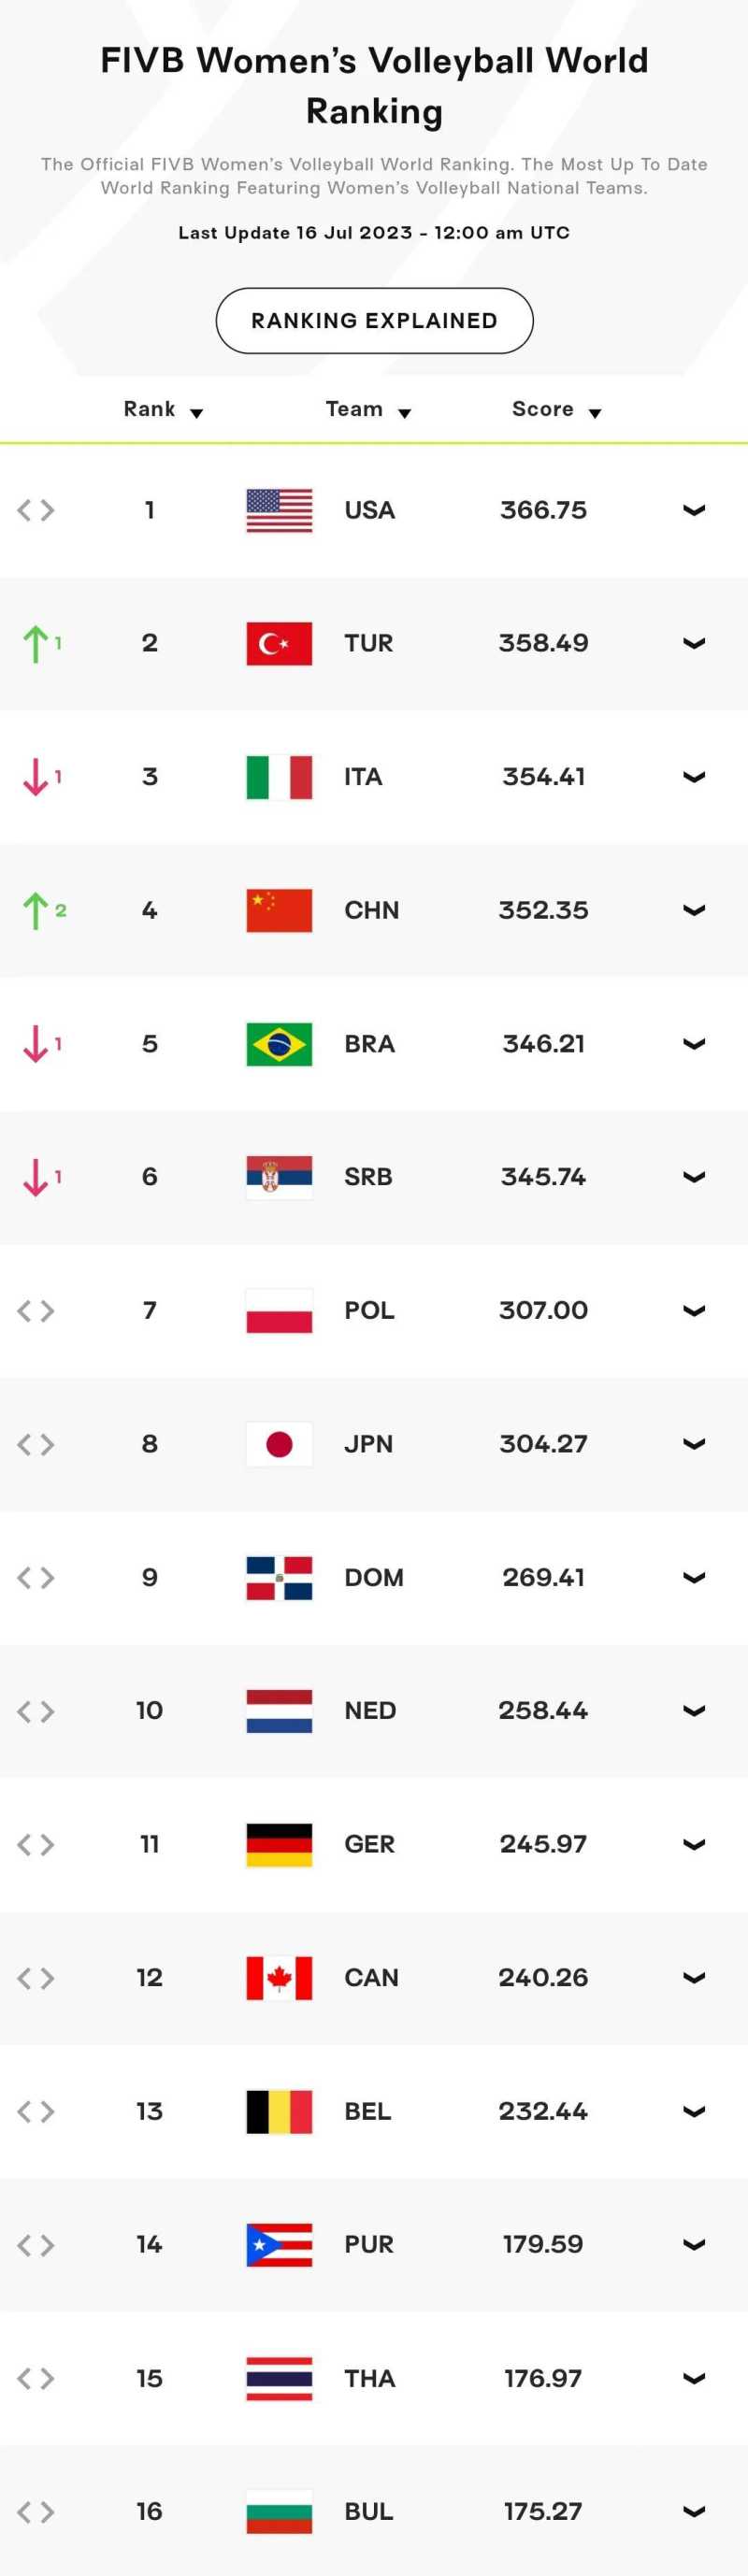Open the Ranking Explained button
748x2576 pixels.
pyautogui.click(x=374, y=321)
